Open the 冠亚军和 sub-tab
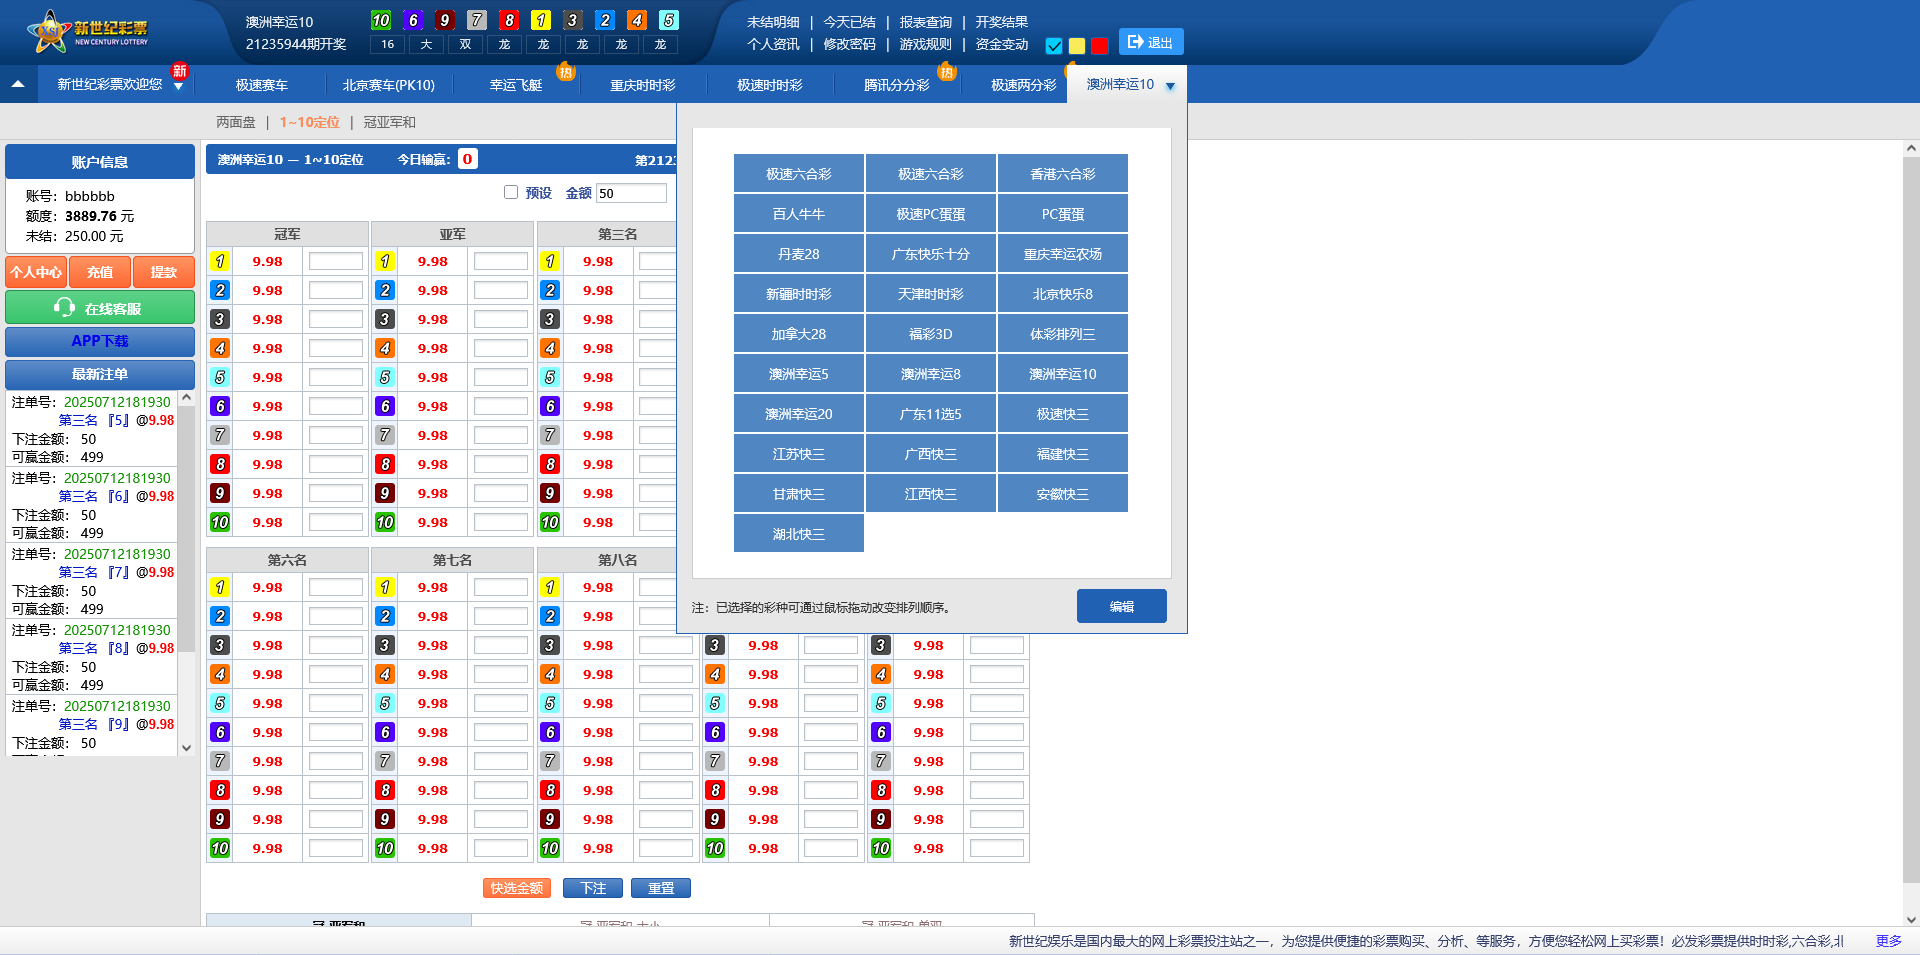Screen dimensions: 1920x955 point(389,122)
